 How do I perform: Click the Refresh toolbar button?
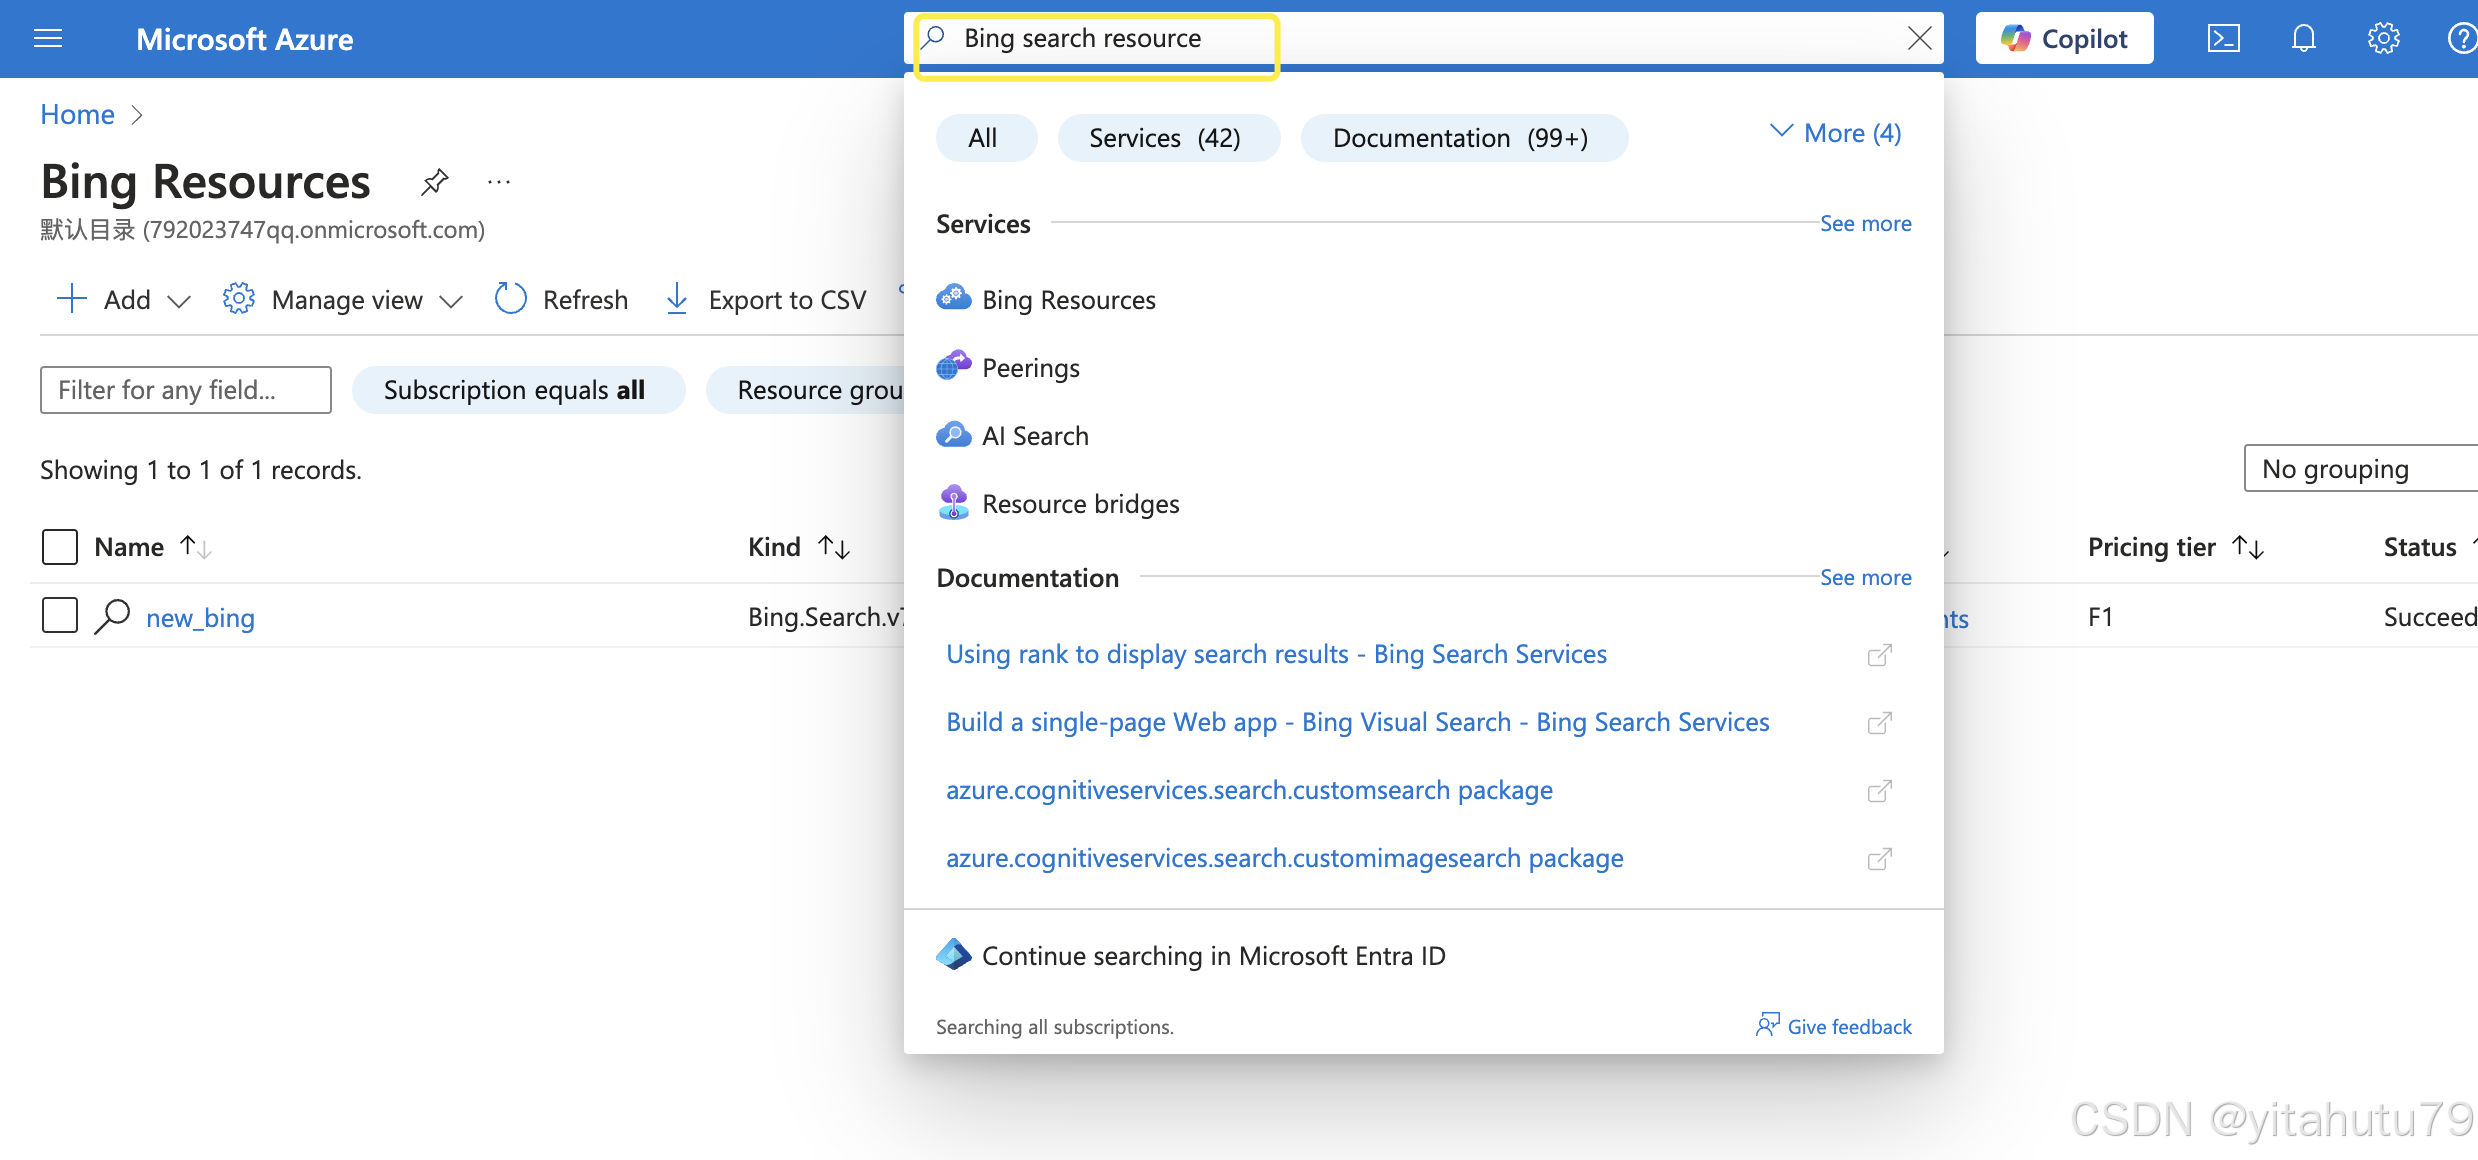pos(562,299)
